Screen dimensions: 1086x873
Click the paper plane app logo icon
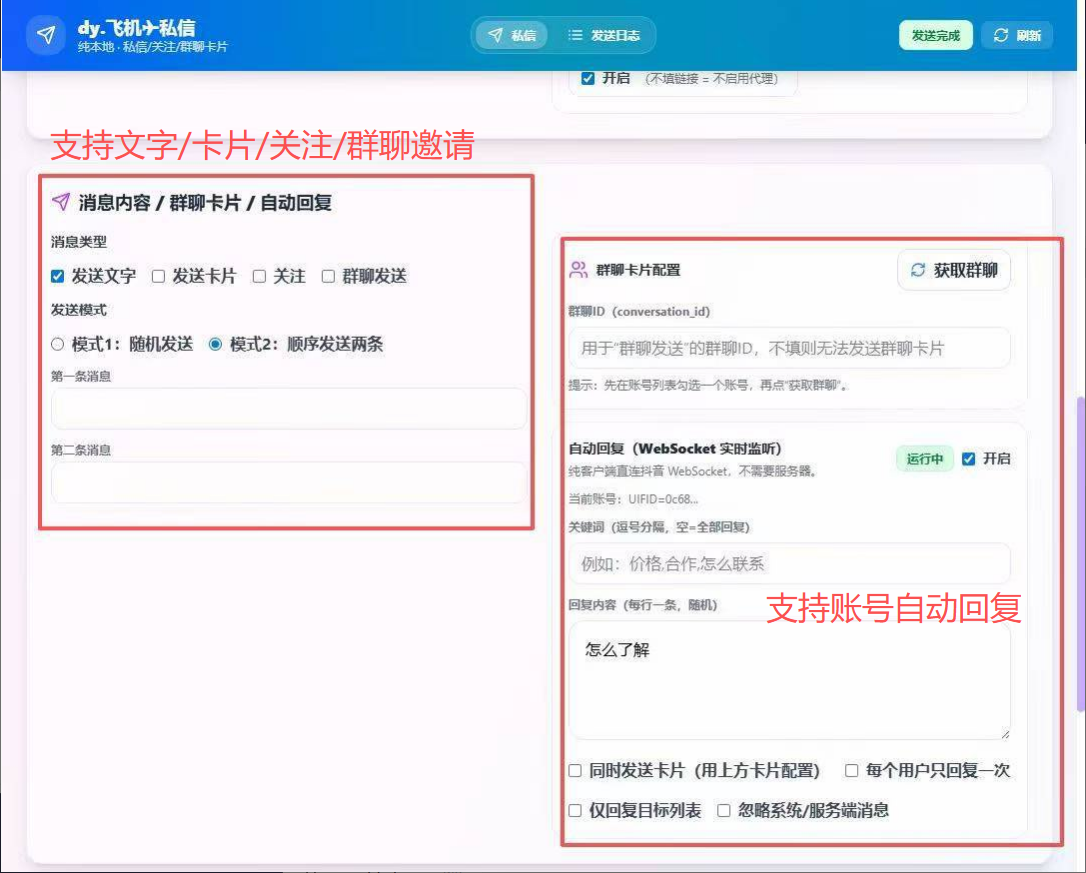tap(45, 35)
